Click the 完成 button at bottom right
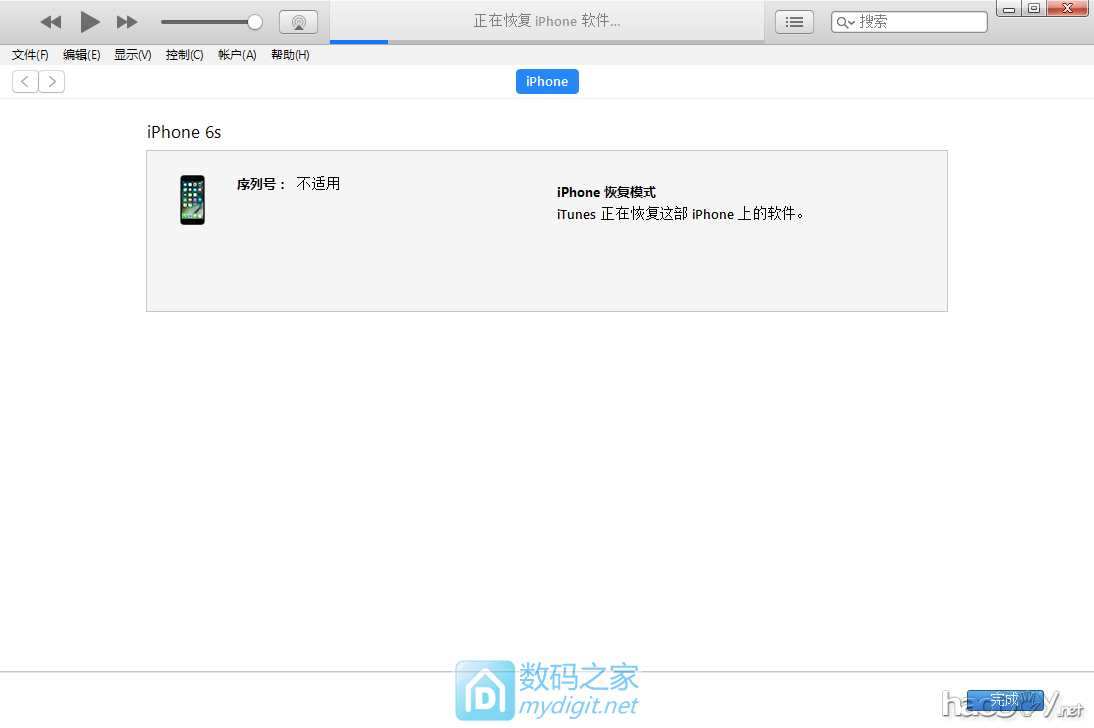The image size is (1094, 728). (1005, 700)
